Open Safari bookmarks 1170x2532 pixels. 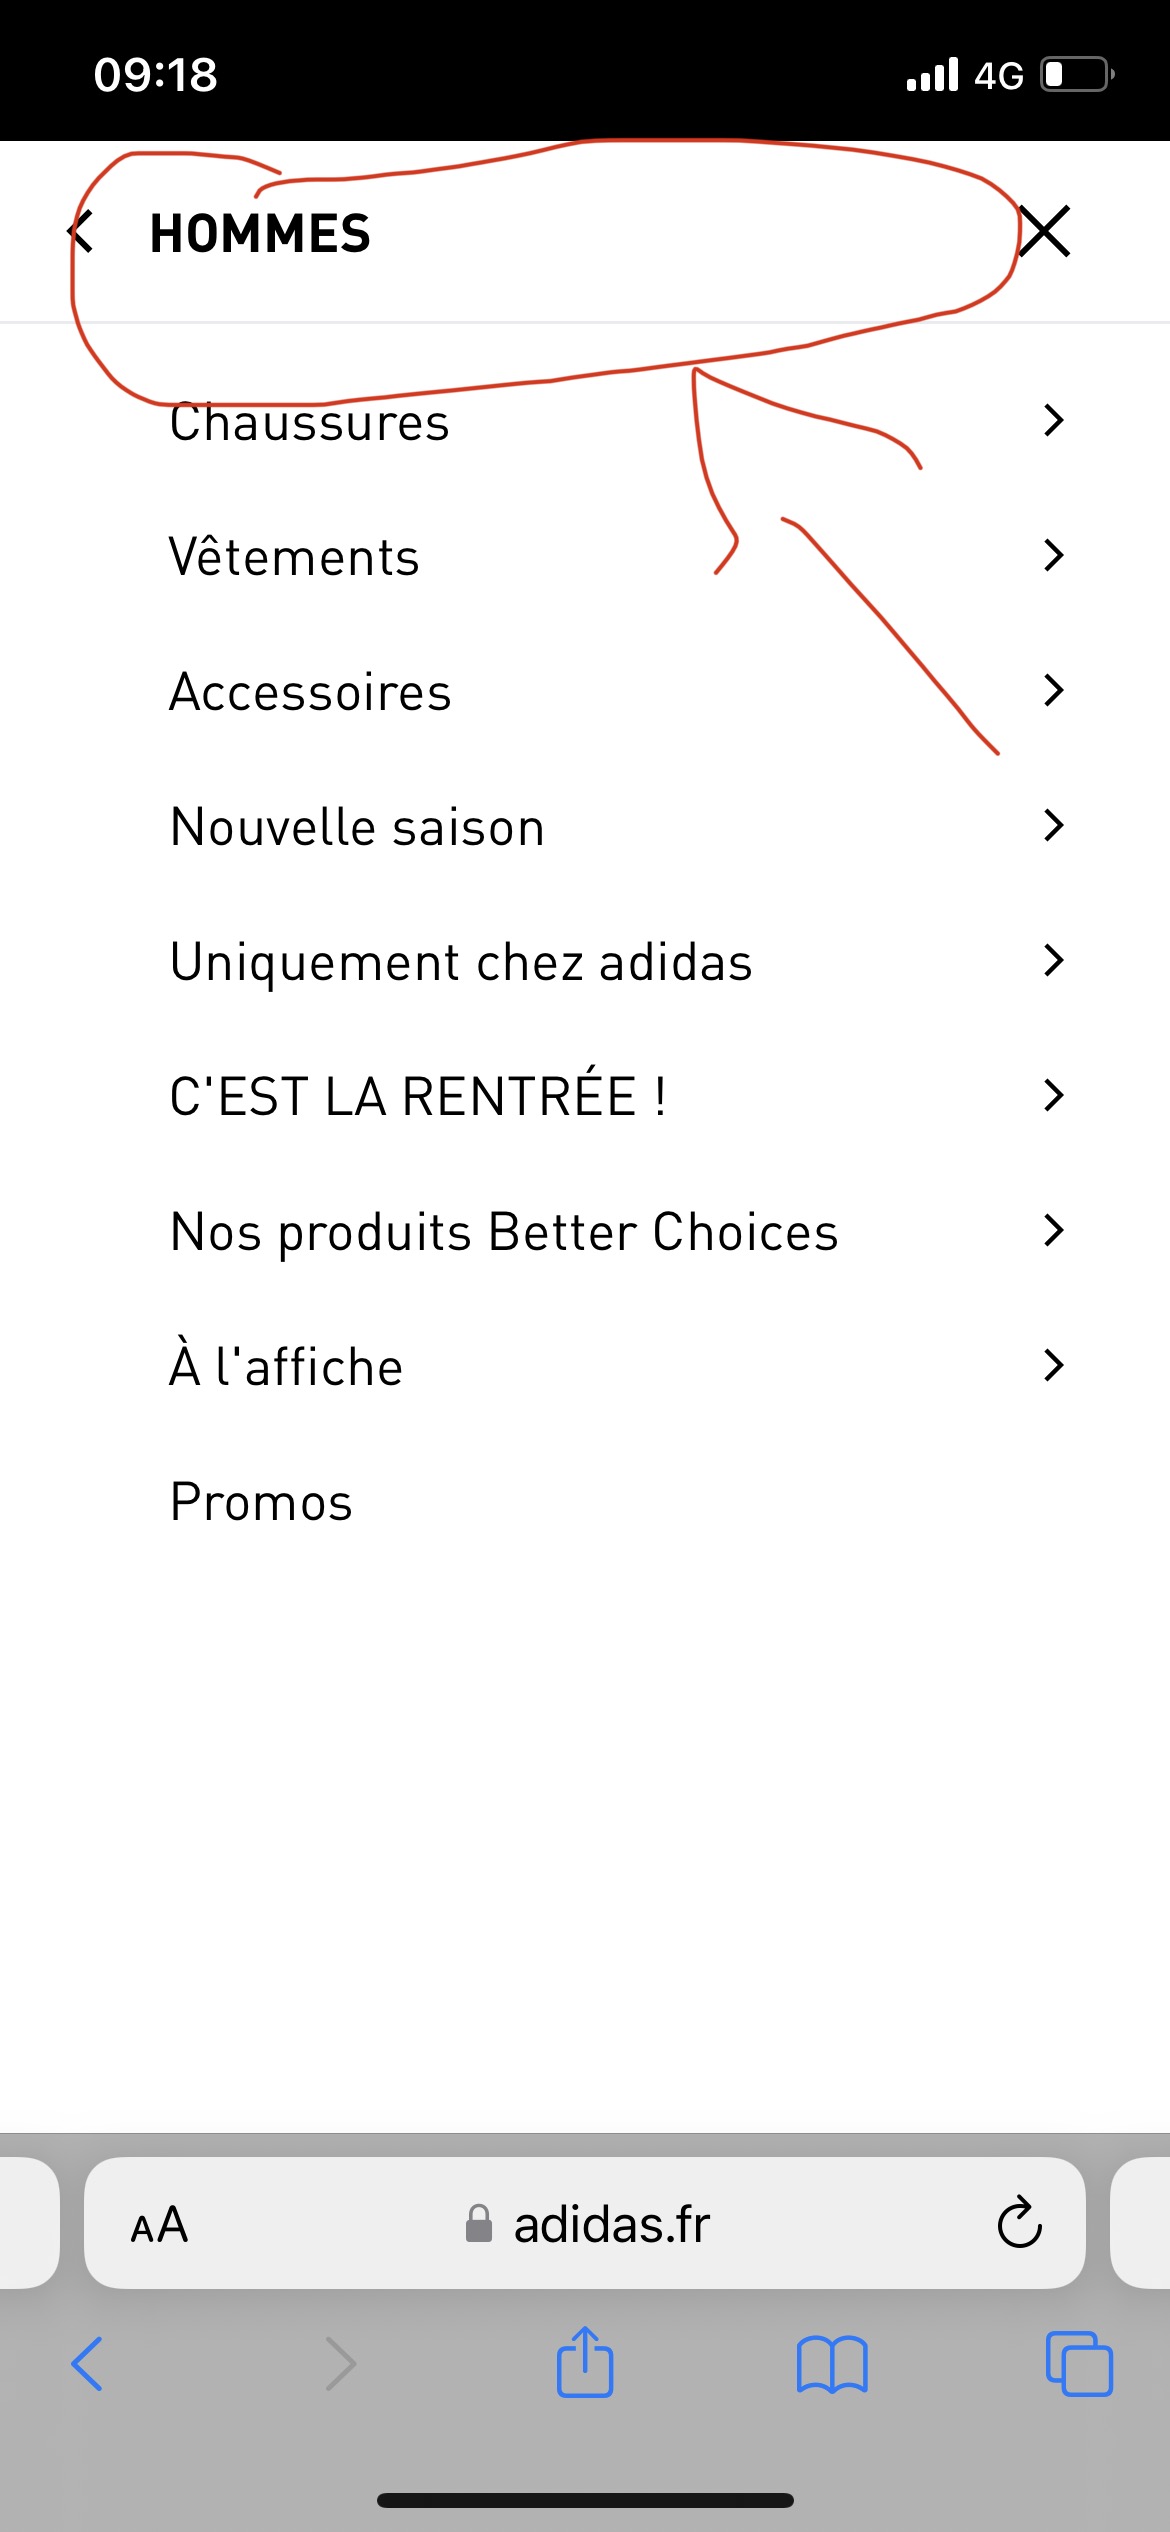pos(832,2365)
